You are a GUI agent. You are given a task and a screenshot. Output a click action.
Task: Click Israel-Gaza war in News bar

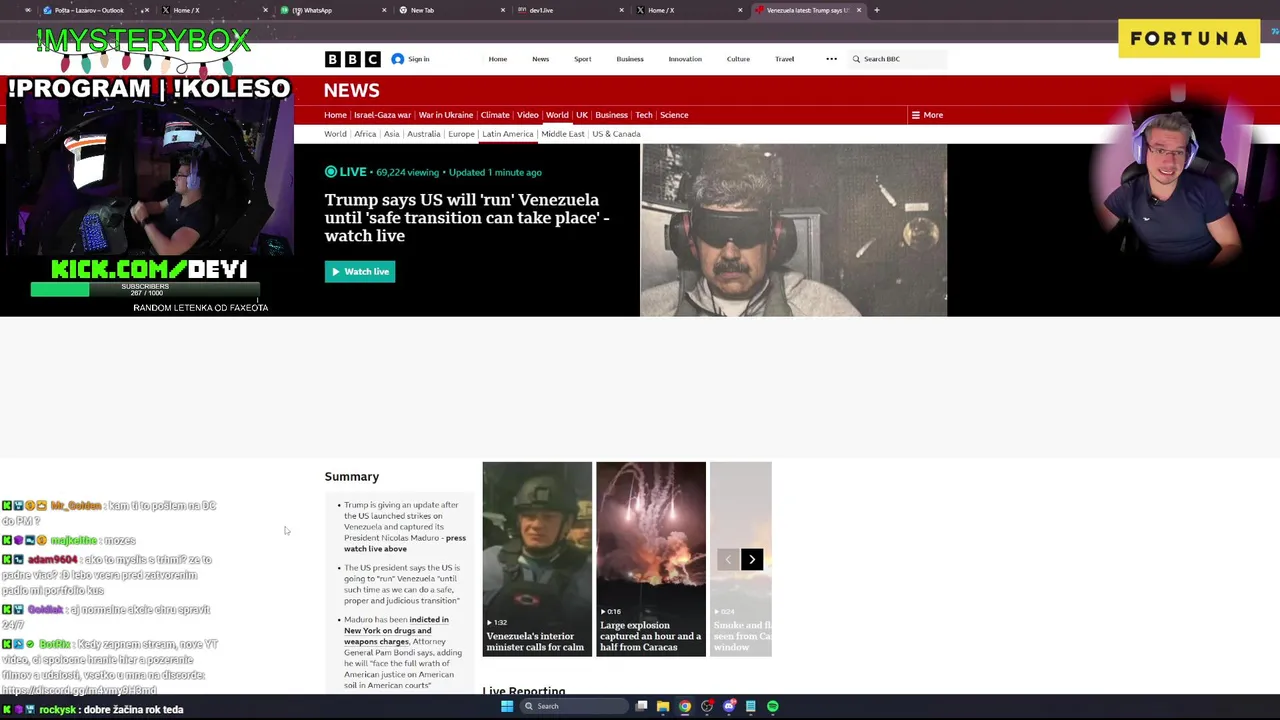[x=382, y=115]
